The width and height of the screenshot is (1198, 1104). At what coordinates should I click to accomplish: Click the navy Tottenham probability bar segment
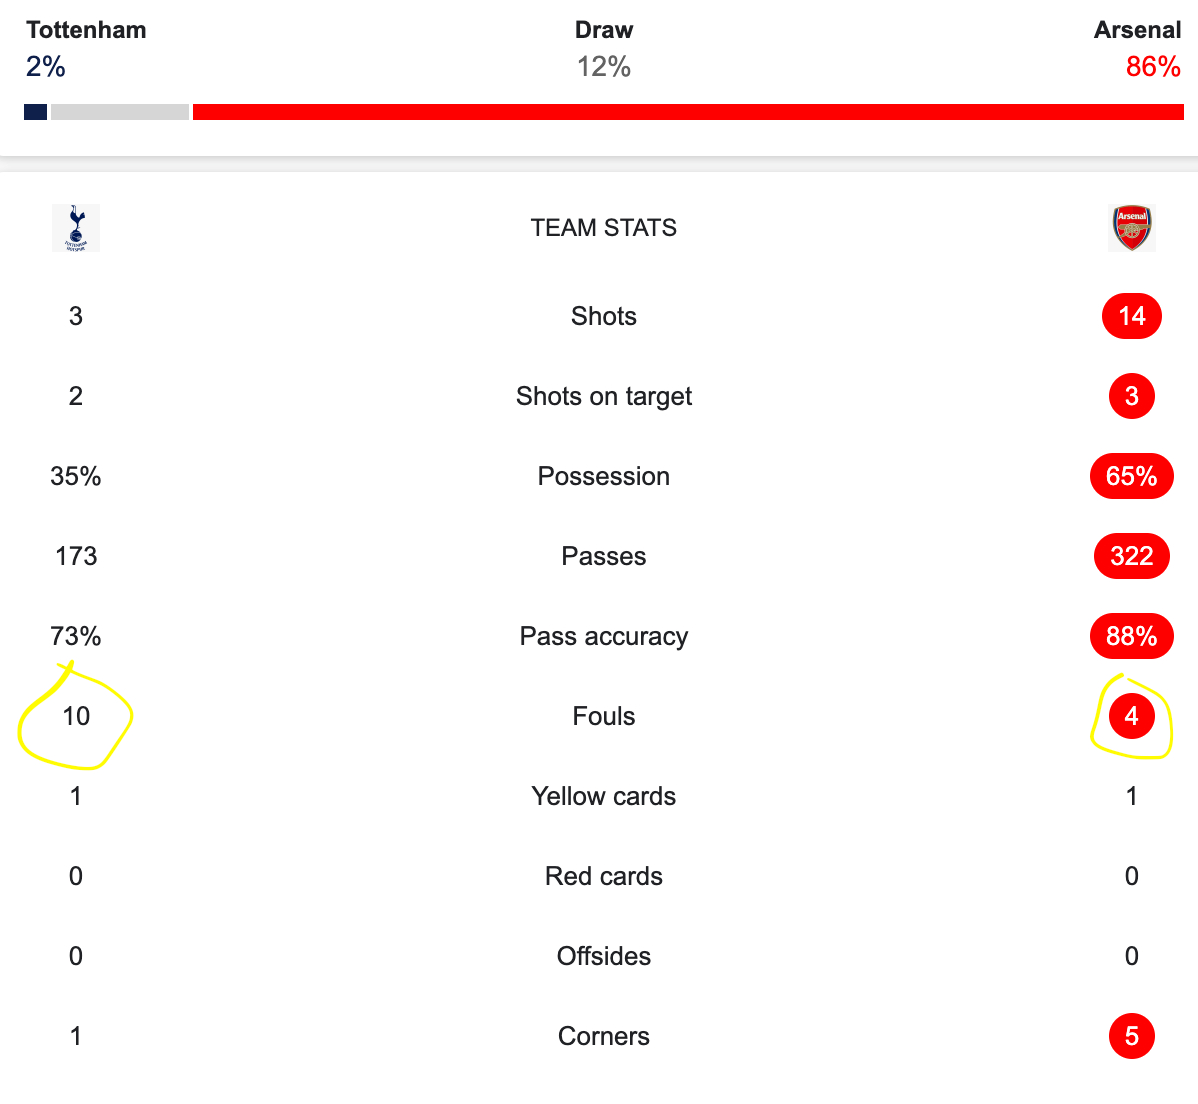point(35,112)
